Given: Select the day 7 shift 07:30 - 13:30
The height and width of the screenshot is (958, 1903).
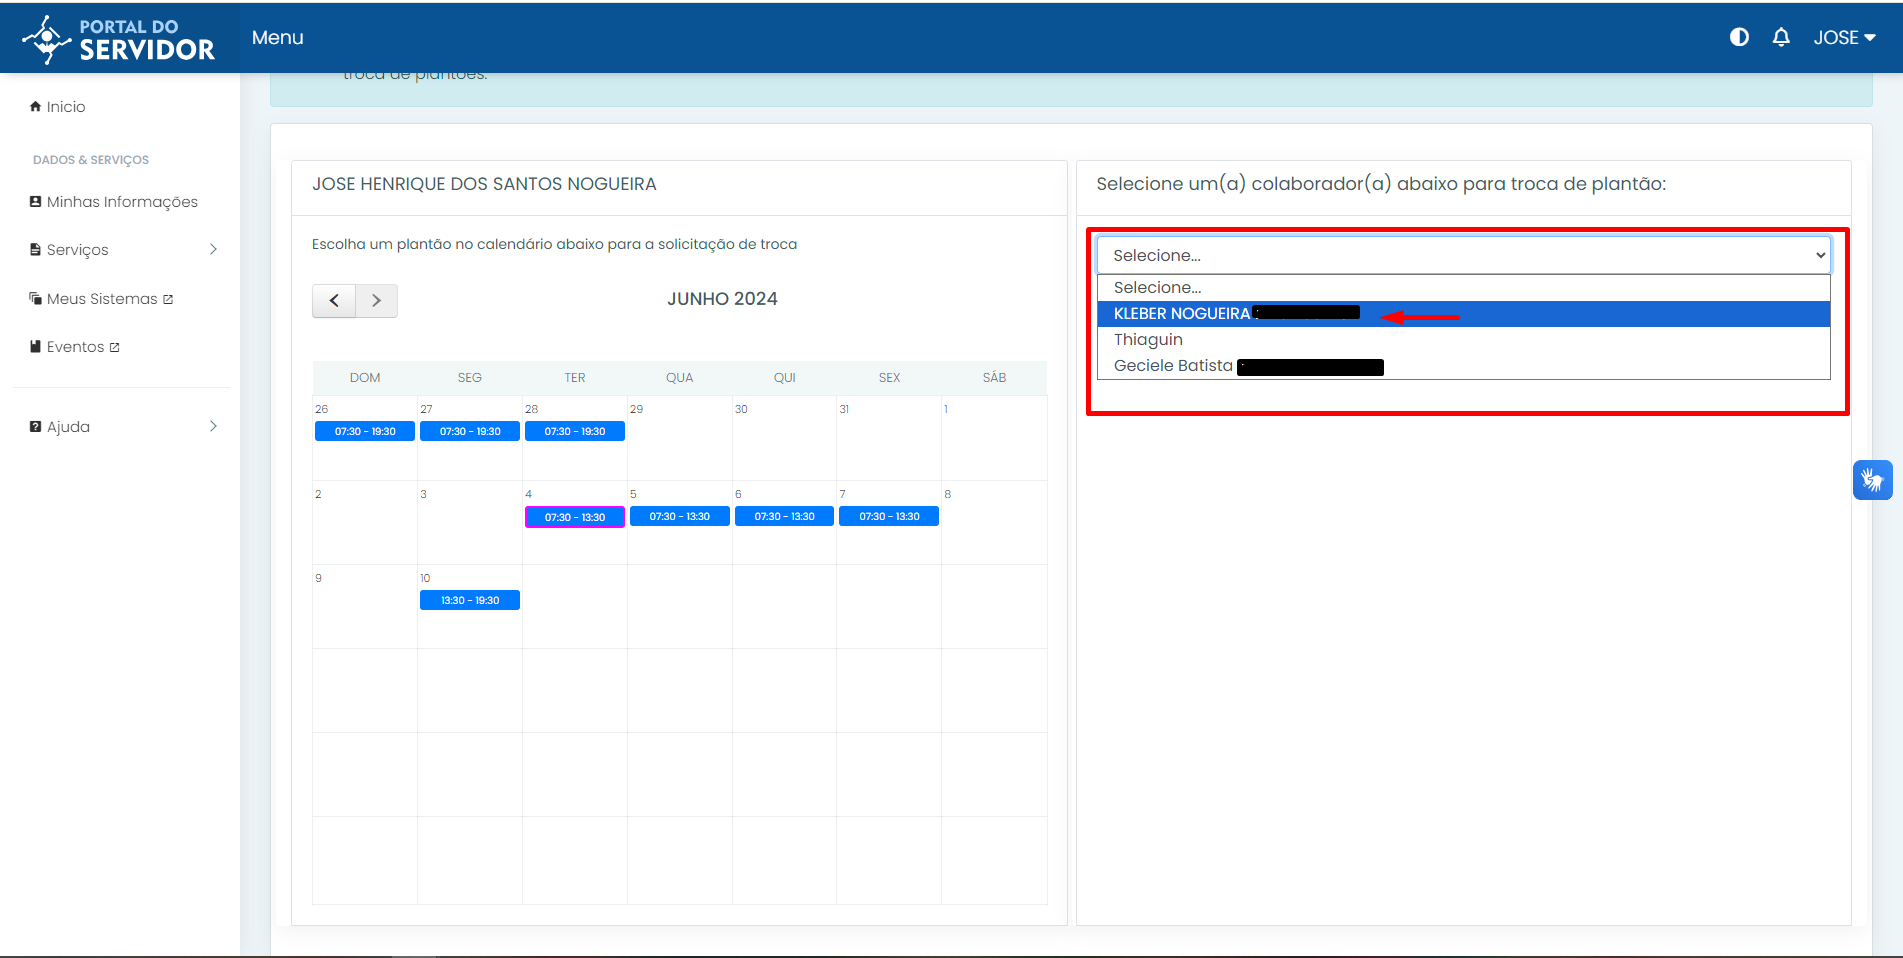Looking at the screenshot, I should [x=889, y=516].
